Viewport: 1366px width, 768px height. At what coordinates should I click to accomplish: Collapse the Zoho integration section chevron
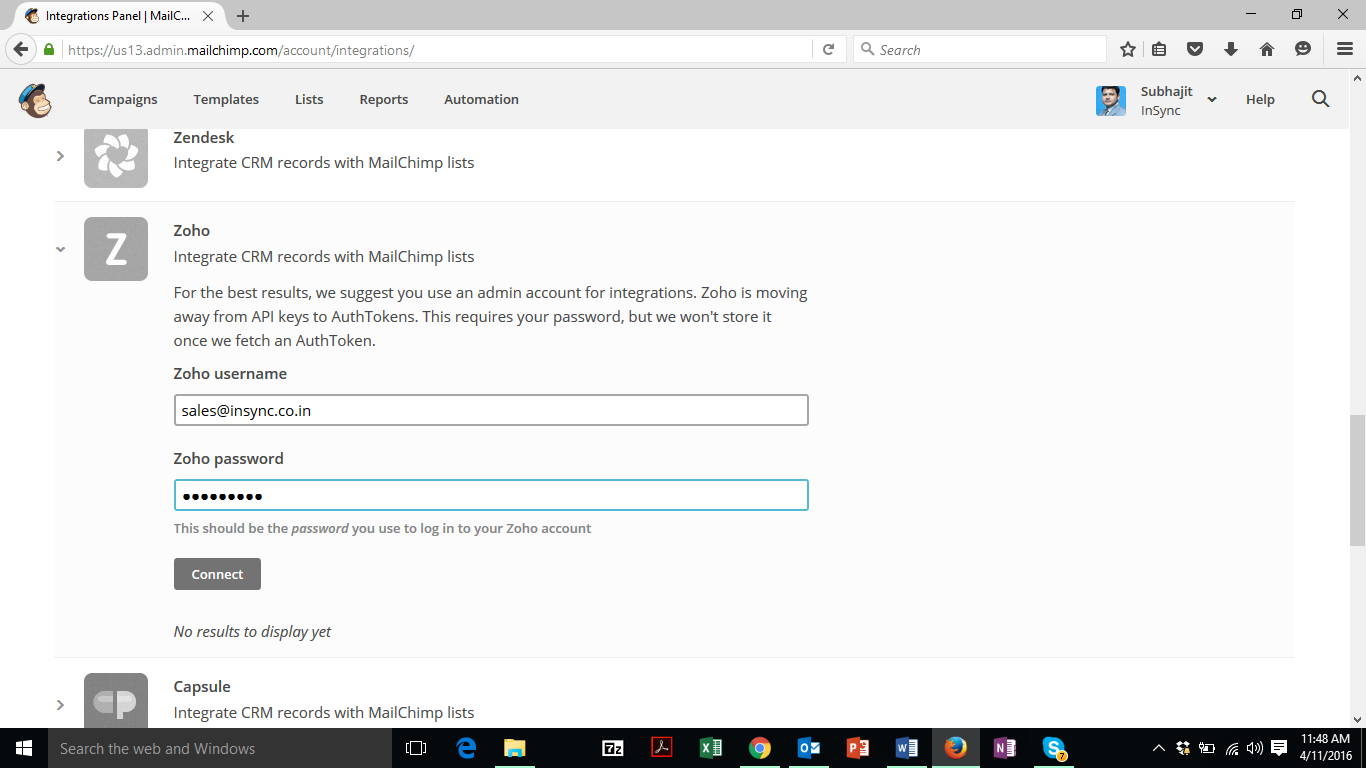(x=60, y=249)
